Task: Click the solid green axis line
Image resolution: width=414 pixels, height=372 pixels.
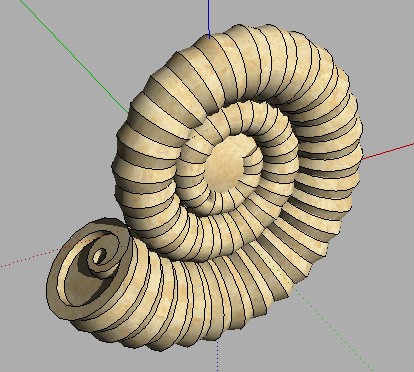Action: pyautogui.click(x=74, y=57)
